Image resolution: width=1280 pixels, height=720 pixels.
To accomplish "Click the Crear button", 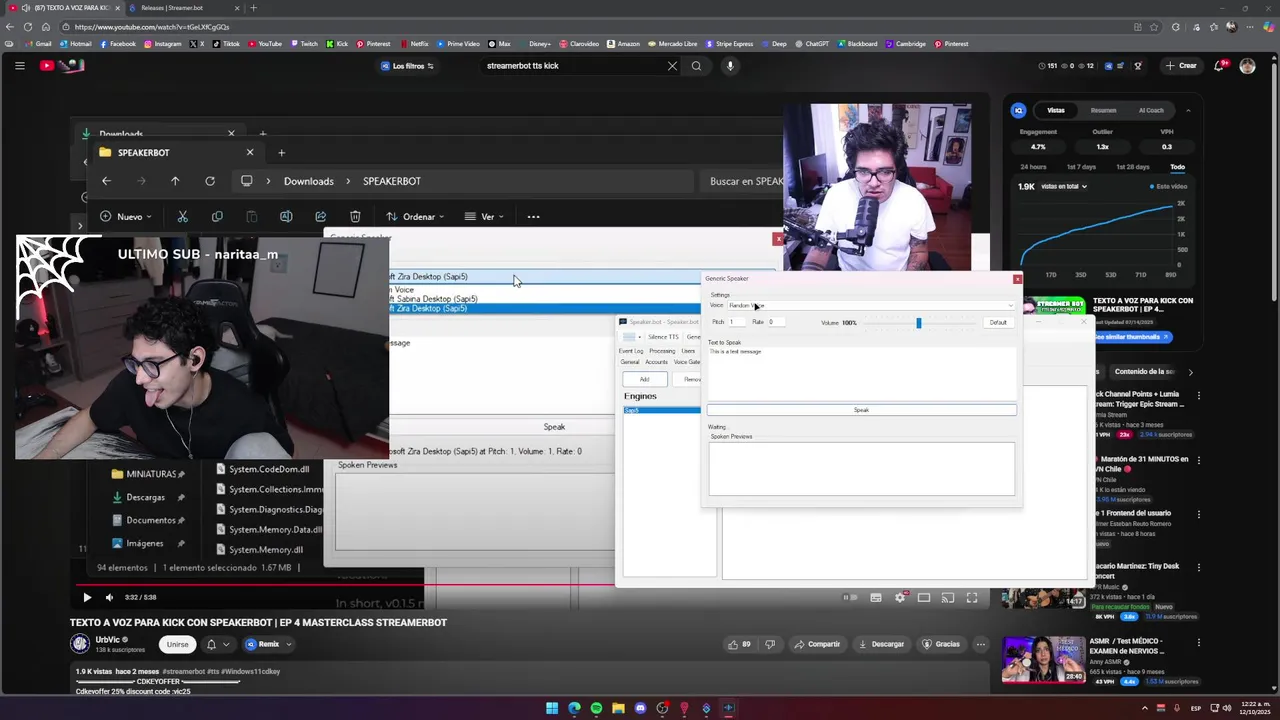I will coord(1180,66).
